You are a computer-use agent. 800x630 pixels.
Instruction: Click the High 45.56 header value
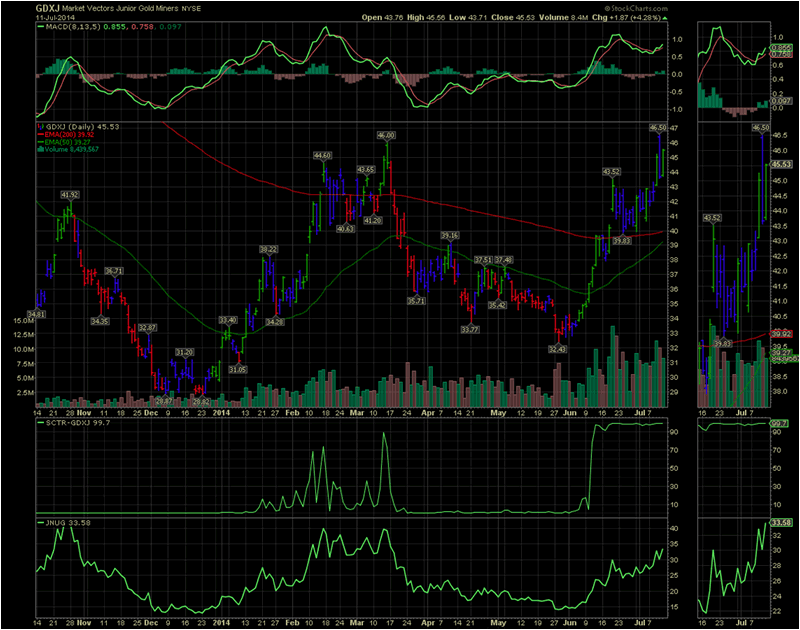[x=426, y=17]
